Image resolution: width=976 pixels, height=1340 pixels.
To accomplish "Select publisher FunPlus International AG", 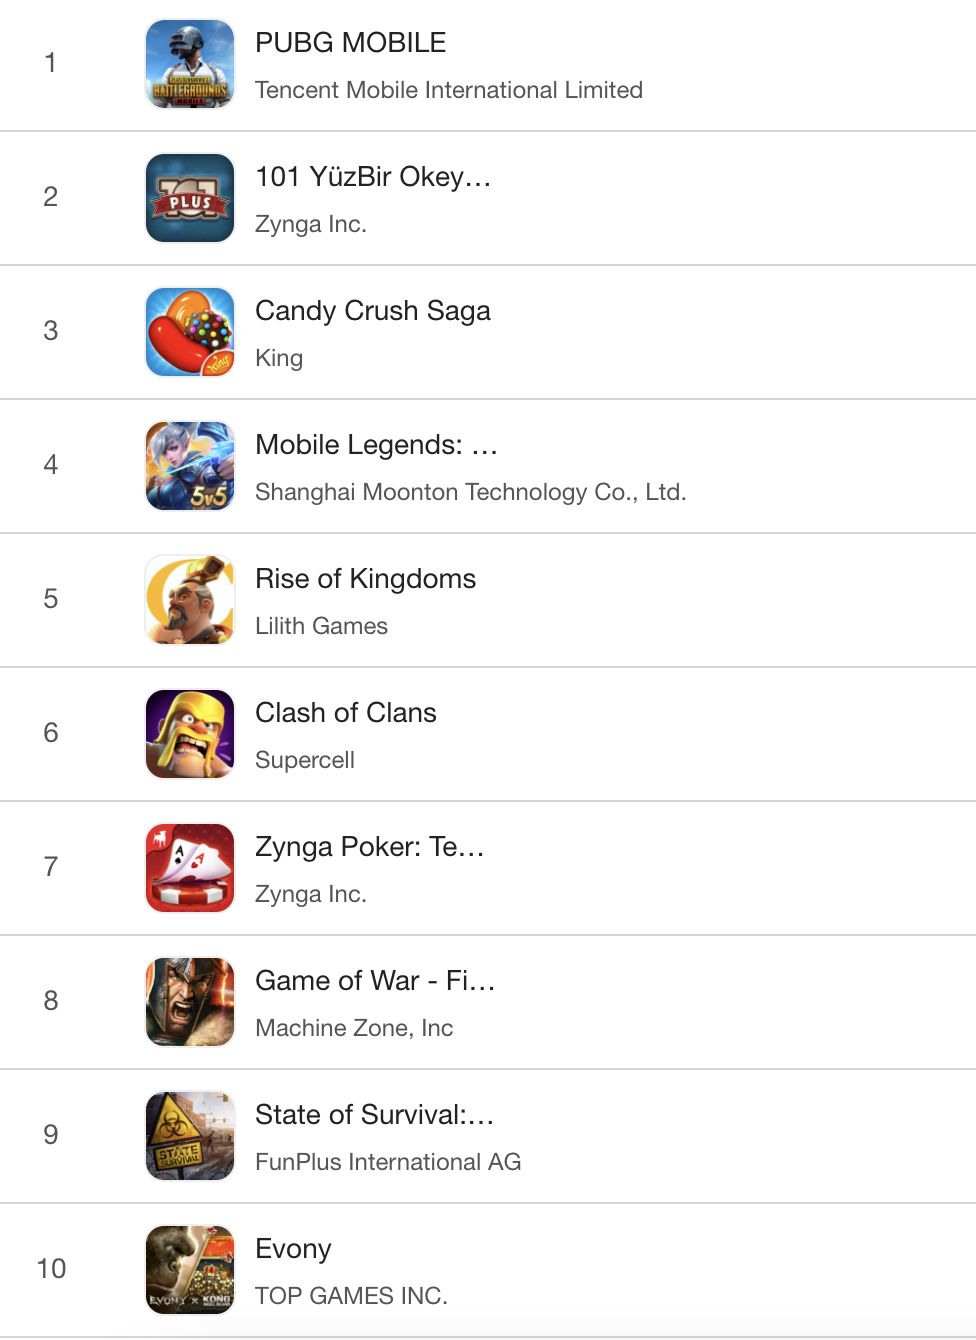I will pos(387,1162).
